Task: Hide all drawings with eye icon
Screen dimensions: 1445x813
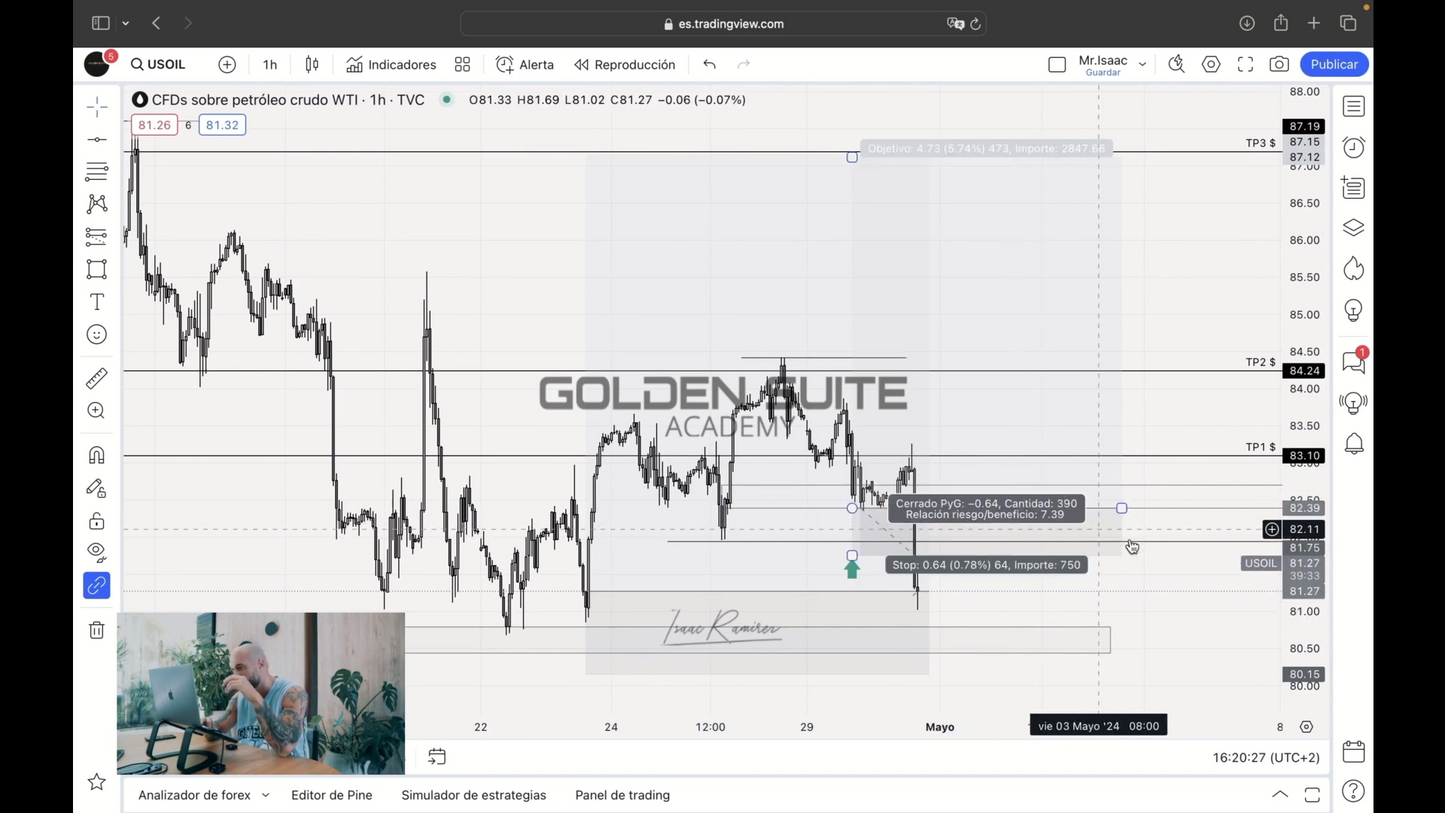Action: coord(97,552)
